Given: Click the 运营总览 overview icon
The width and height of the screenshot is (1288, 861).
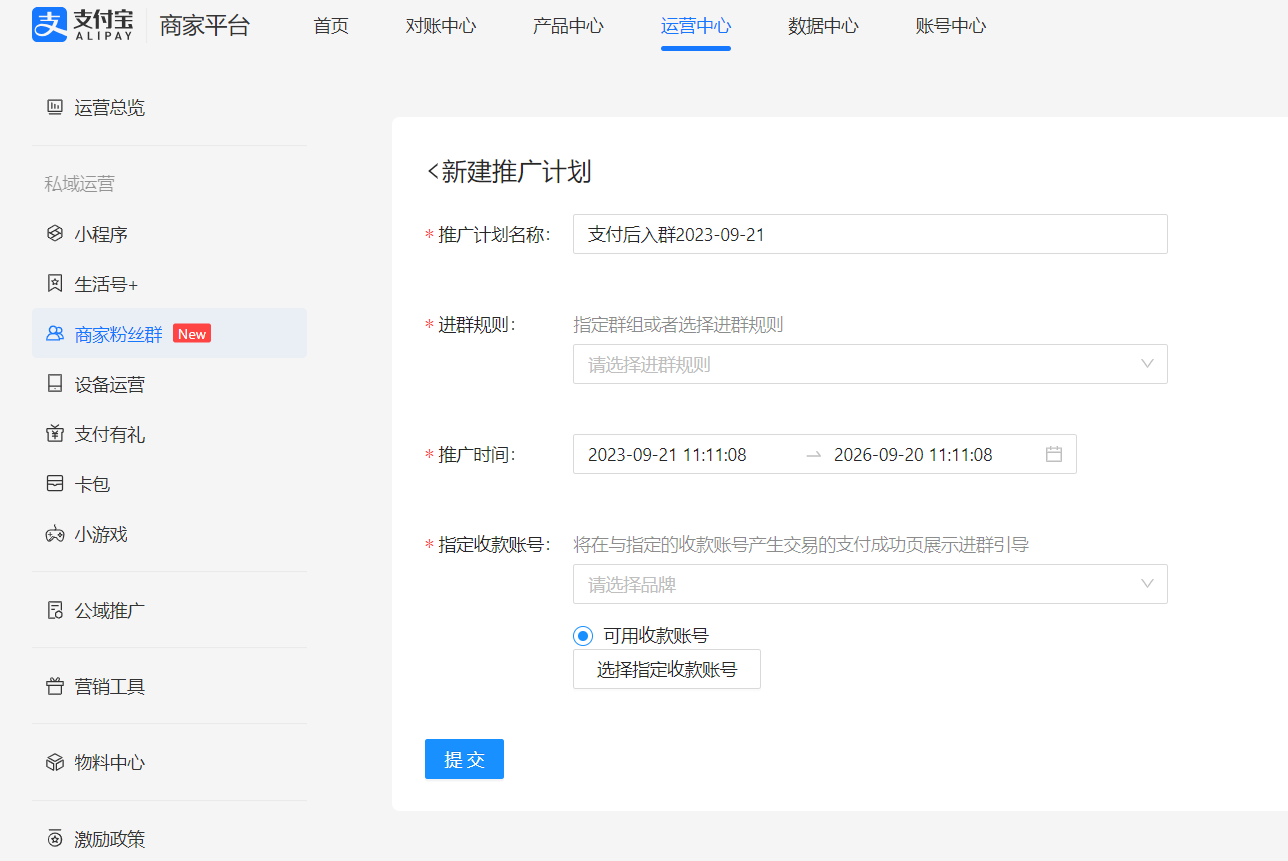Looking at the screenshot, I should (55, 108).
